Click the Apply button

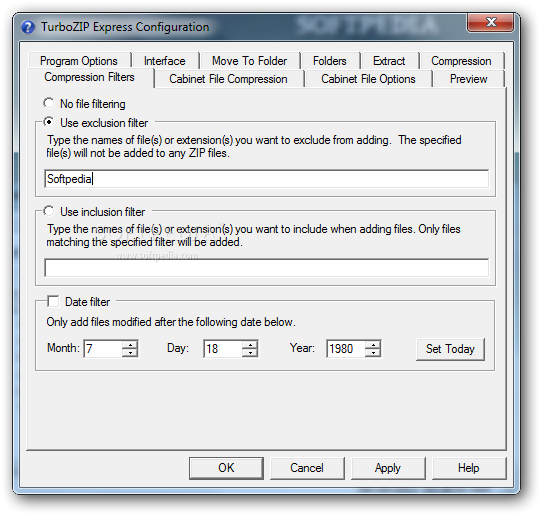pyautogui.click(x=388, y=468)
